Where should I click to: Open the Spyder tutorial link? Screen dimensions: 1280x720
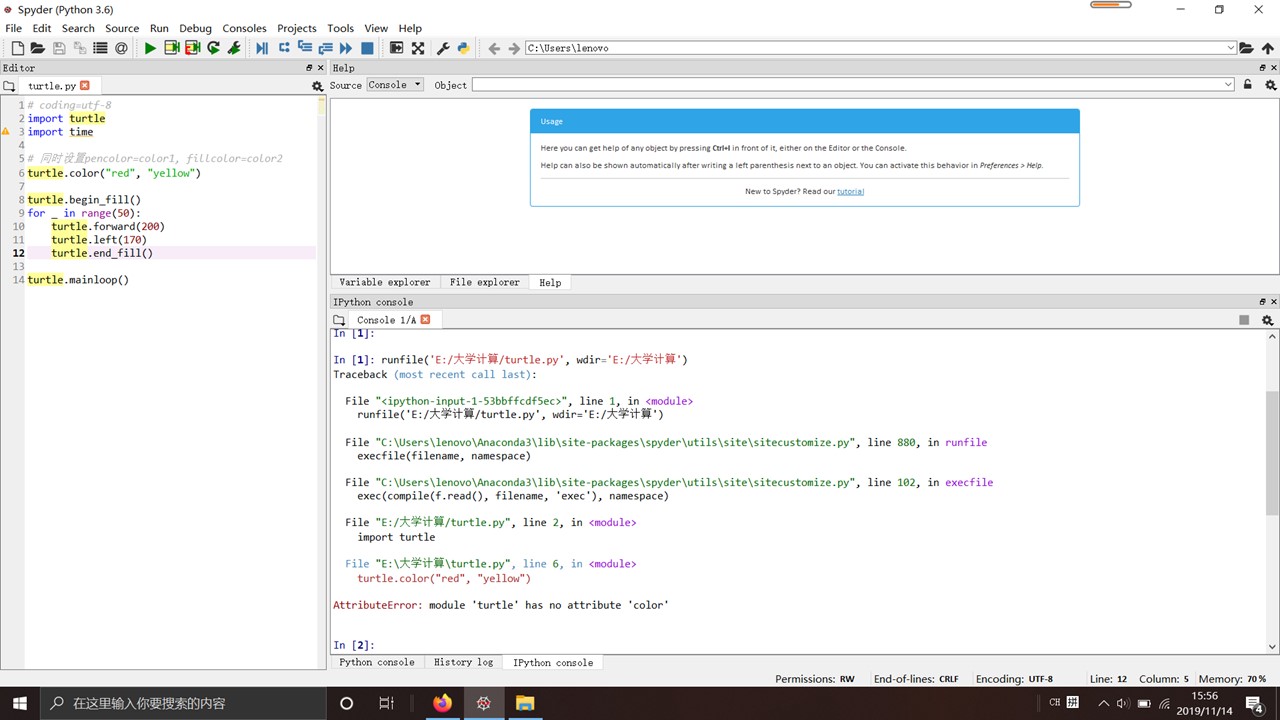[x=850, y=191]
